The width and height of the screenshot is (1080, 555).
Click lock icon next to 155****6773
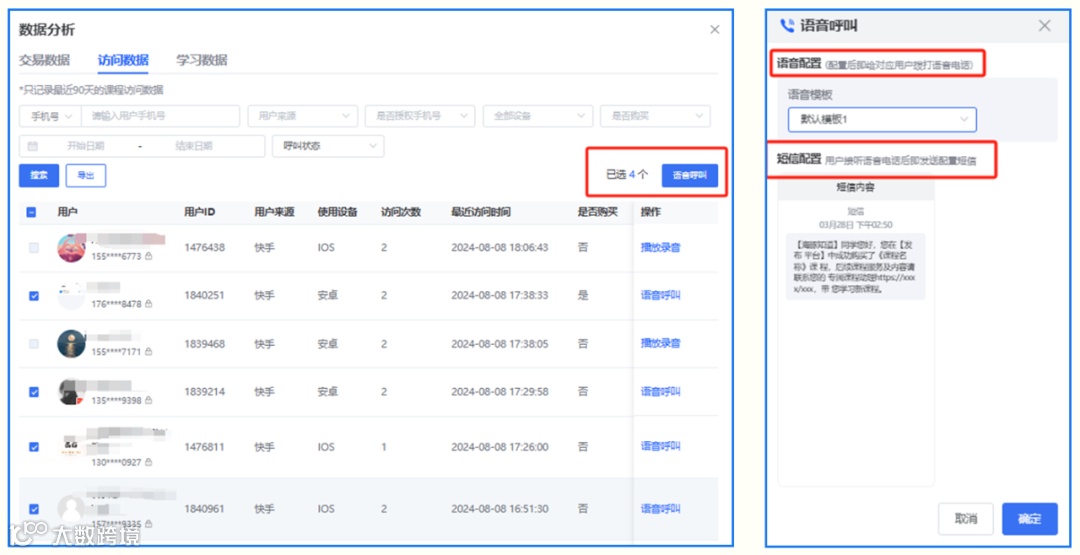point(149,256)
